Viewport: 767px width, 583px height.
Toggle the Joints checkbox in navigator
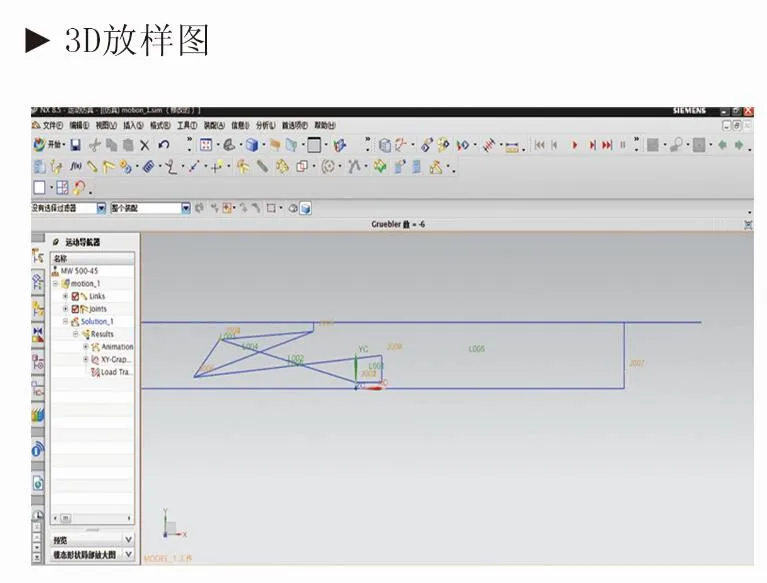(x=75, y=309)
